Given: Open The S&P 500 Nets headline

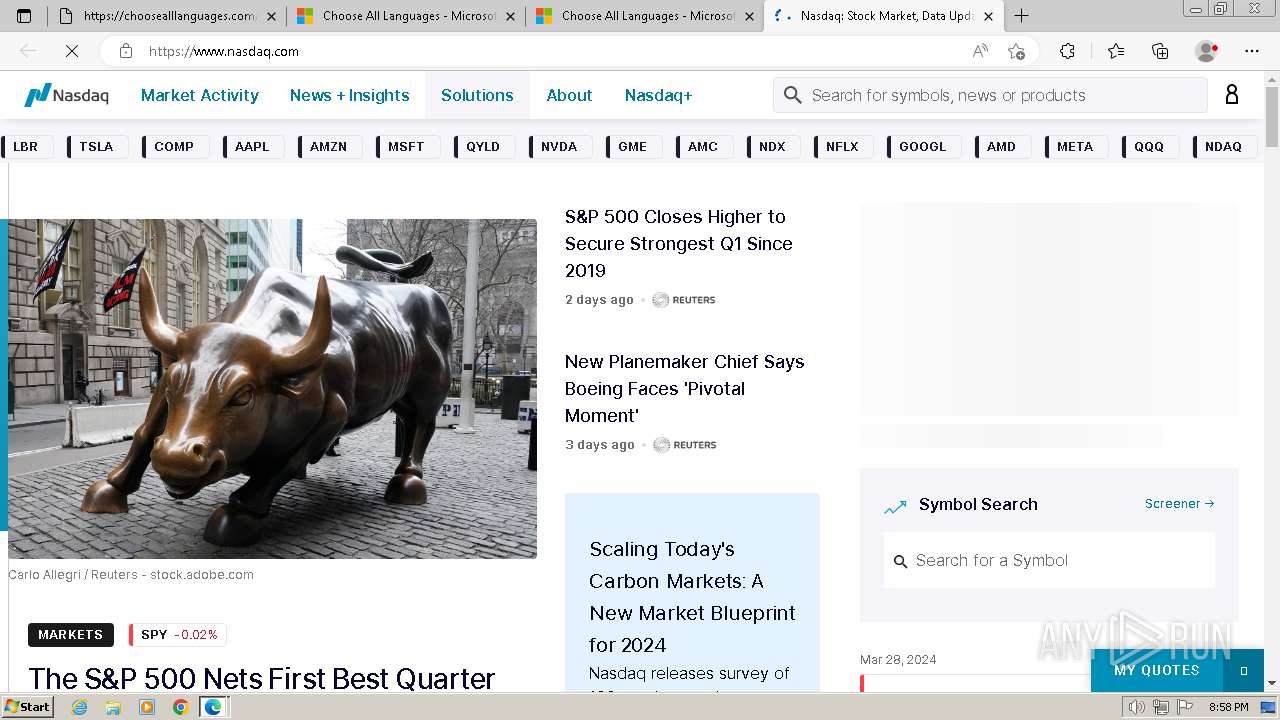Looking at the screenshot, I should 262,679.
